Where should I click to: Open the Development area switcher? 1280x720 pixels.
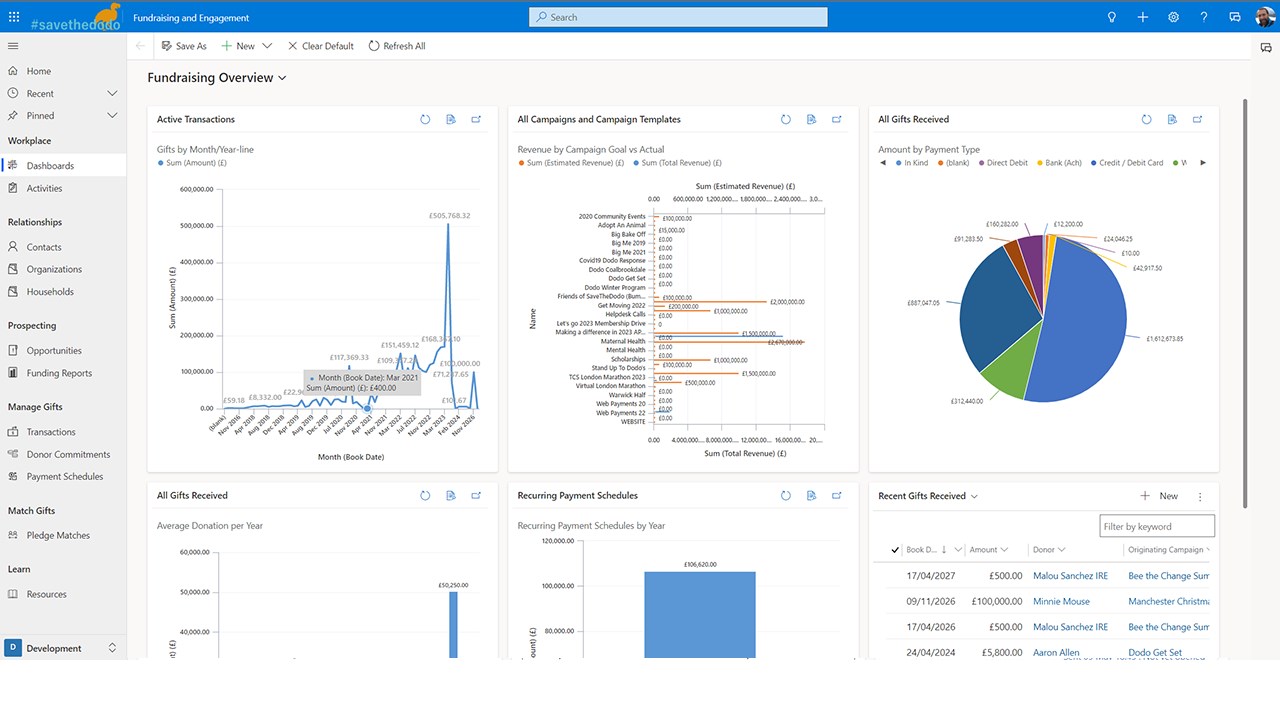coord(63,648)
